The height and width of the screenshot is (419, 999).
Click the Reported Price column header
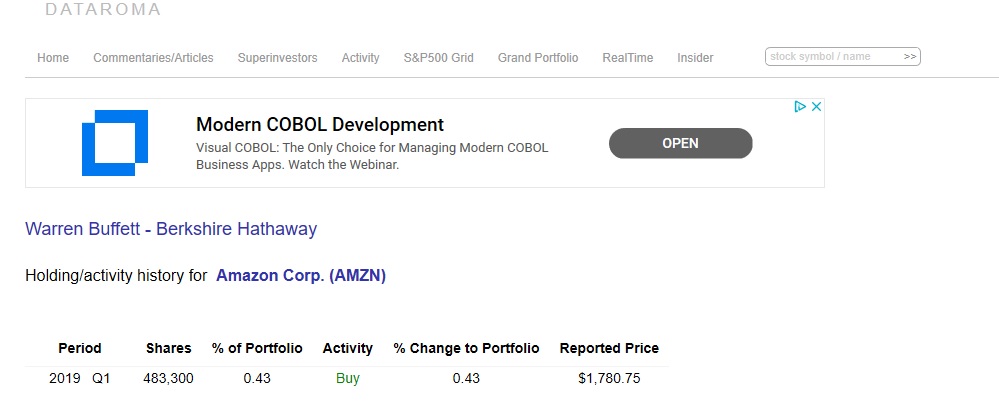pyautogui.click(x=609, y=348)
